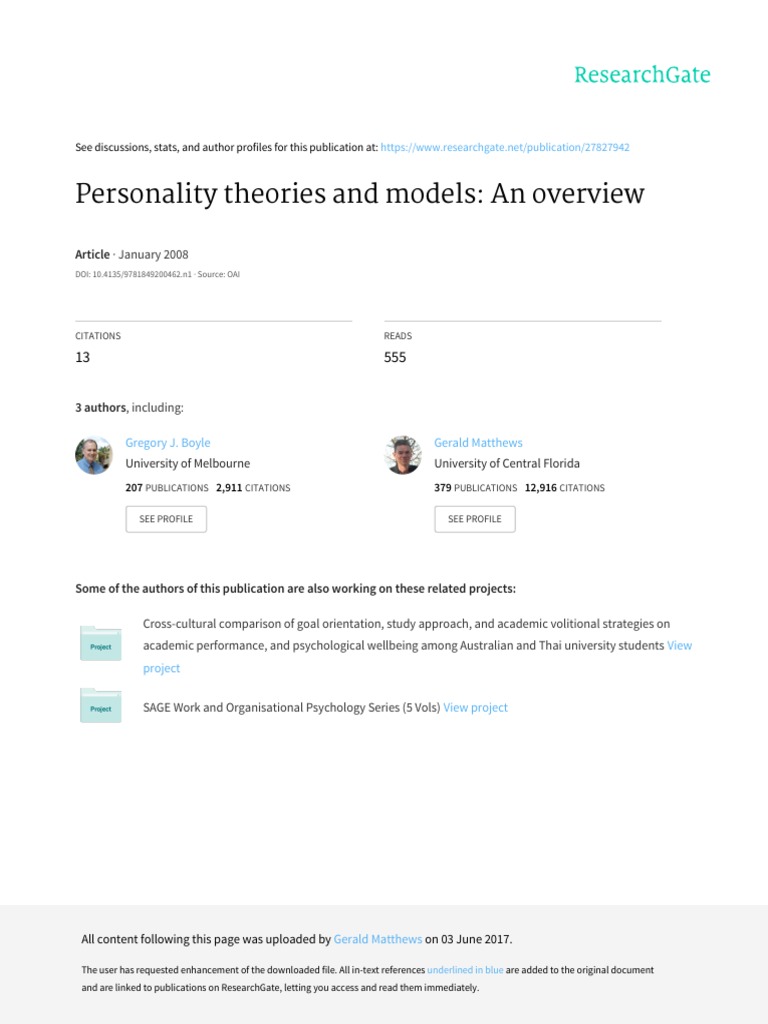Open the researchgate.net publication URL link
Viewport: 768px width, 1024px height.
tap(506, 147)
